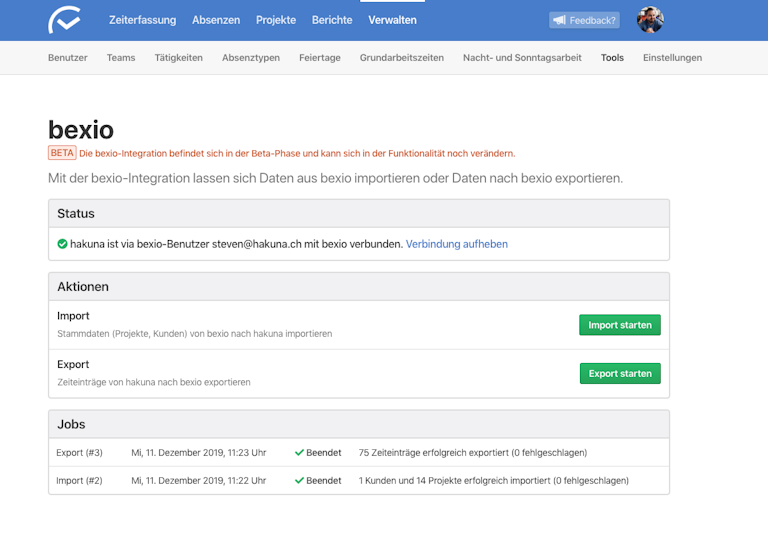Click the green connection status icon
This screenshot has height=551, width=768.
pos(62,244)
